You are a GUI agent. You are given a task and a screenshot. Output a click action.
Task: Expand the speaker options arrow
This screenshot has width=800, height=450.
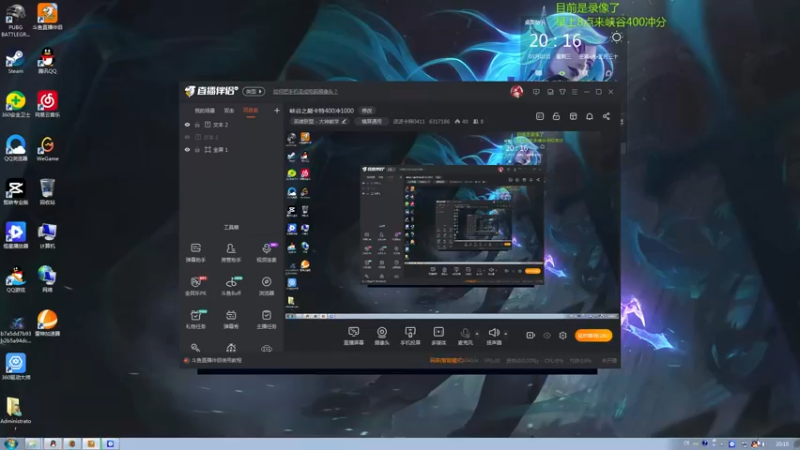click(506, 334)
